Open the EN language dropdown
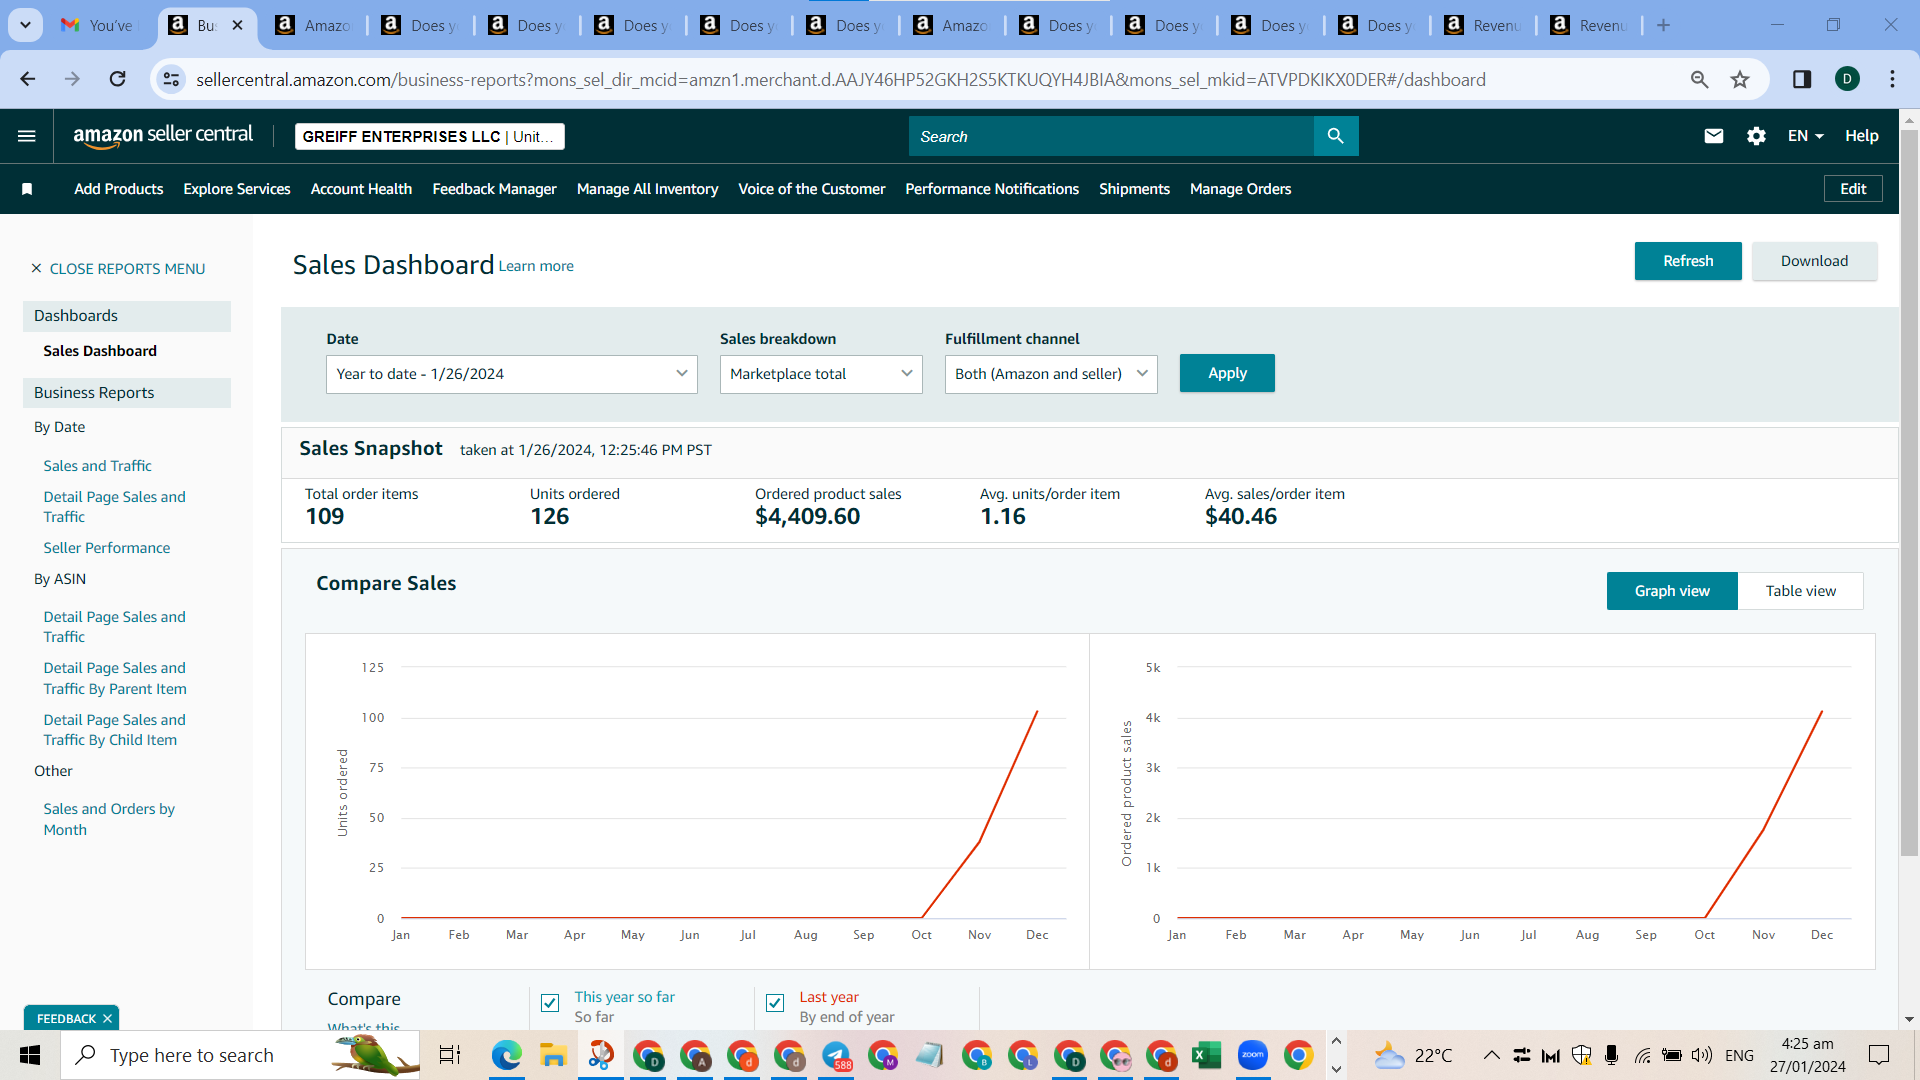The image size is (1920, 1080). pyautogui.click(x=1806, y=136)
